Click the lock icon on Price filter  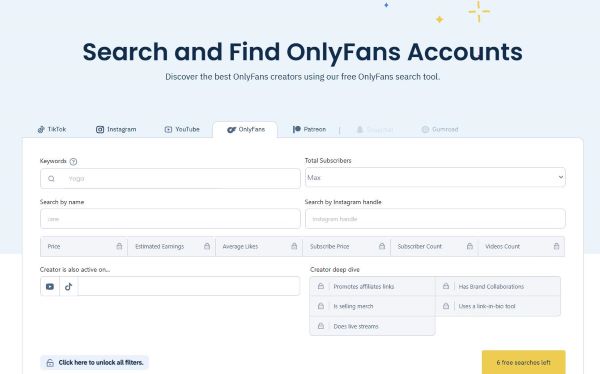click(x=119, y=246)
